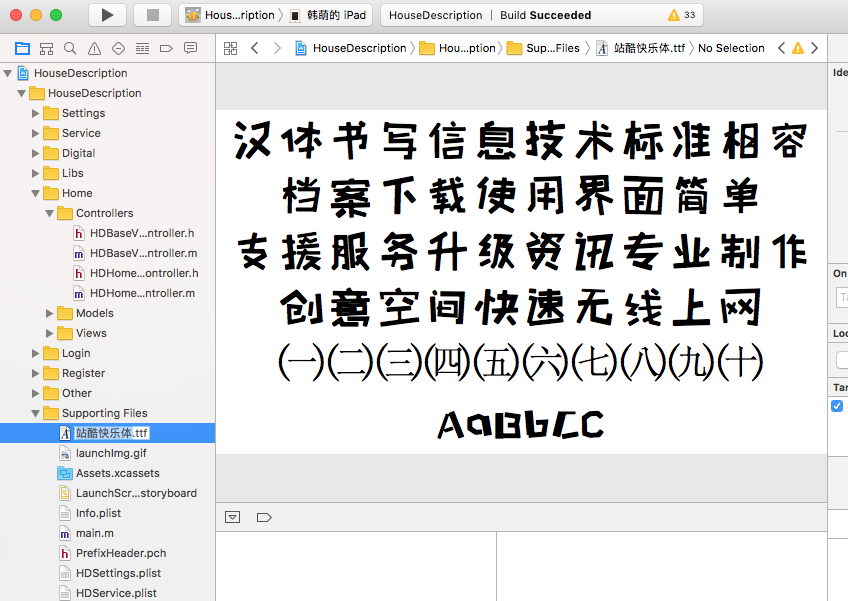Toggle breakpoints activation in debug bar

pyautogui.click(x=264, y=517)
